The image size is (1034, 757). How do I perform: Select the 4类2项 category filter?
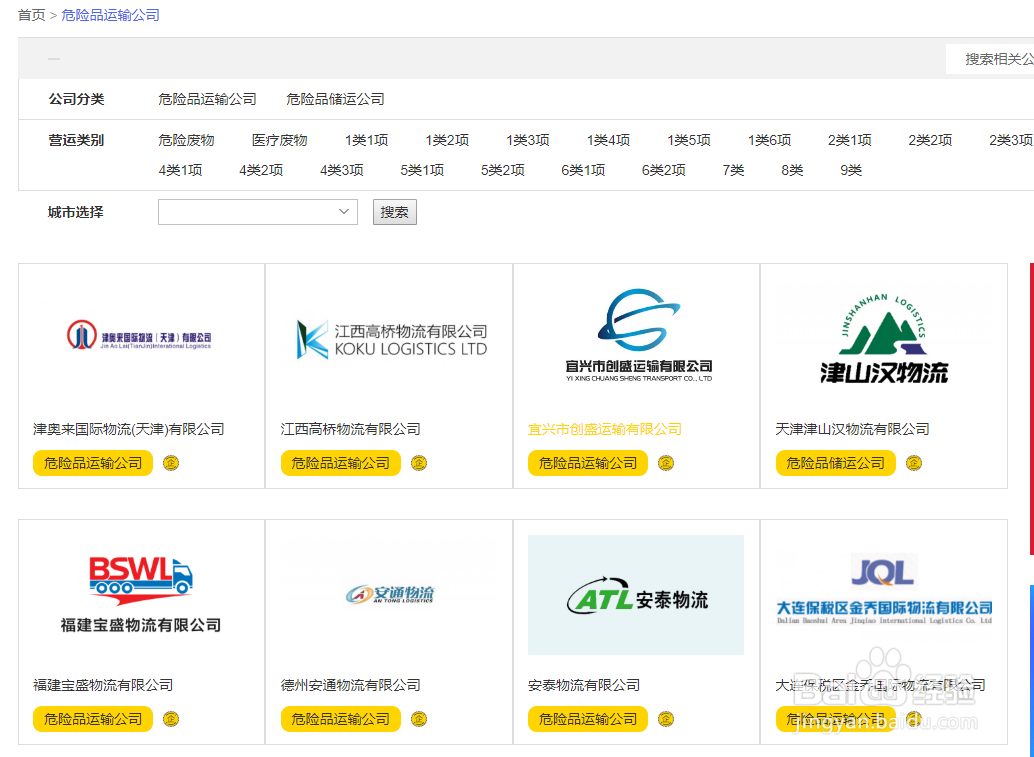(260, 171)
